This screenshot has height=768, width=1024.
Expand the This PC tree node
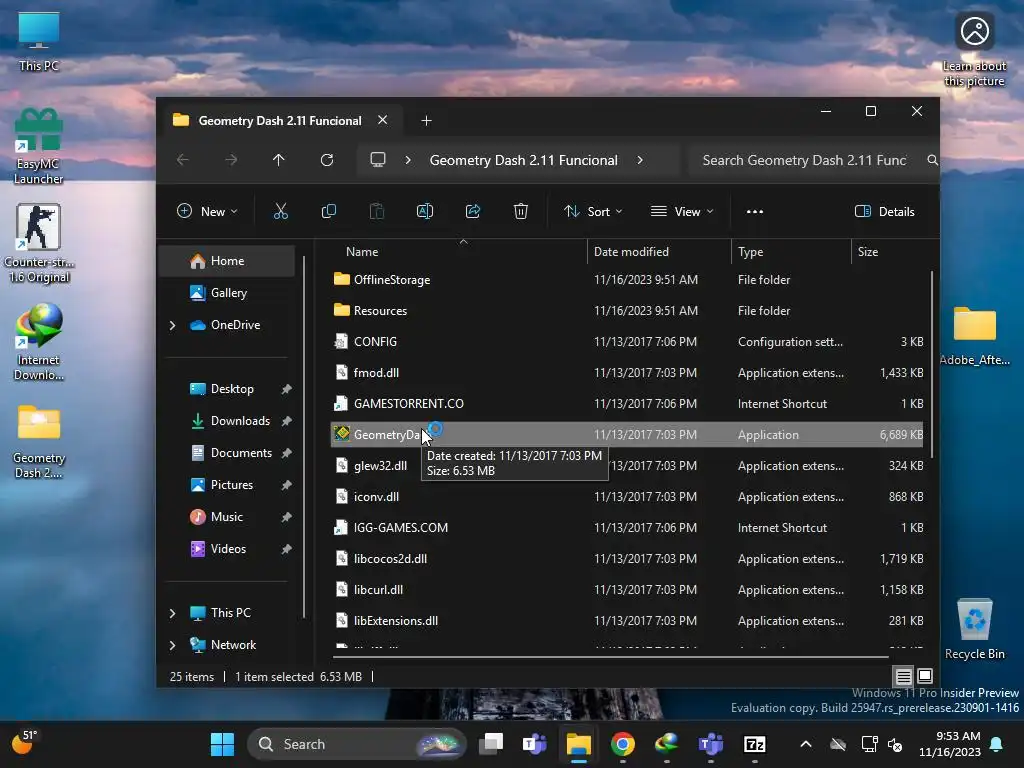point(172,613)
